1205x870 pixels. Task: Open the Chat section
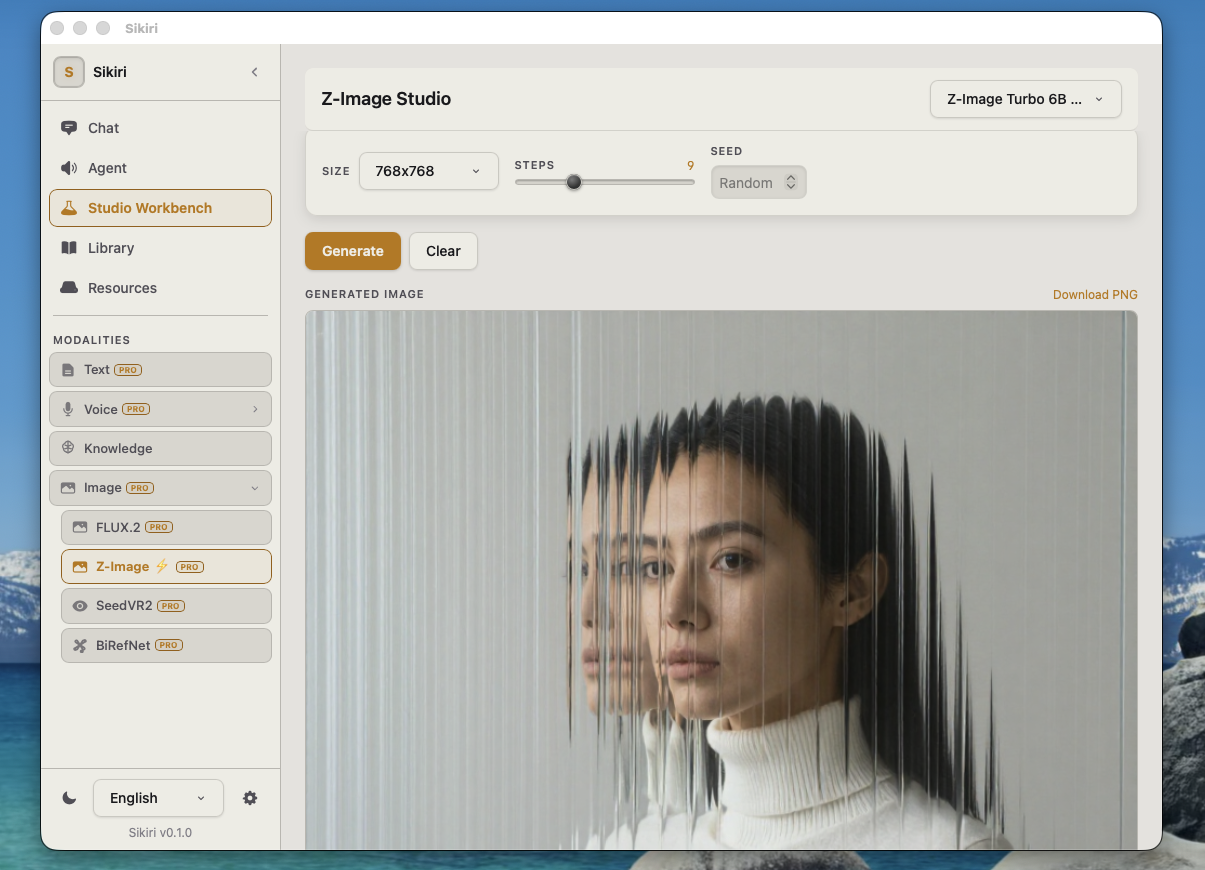click(x=160, y=128)
